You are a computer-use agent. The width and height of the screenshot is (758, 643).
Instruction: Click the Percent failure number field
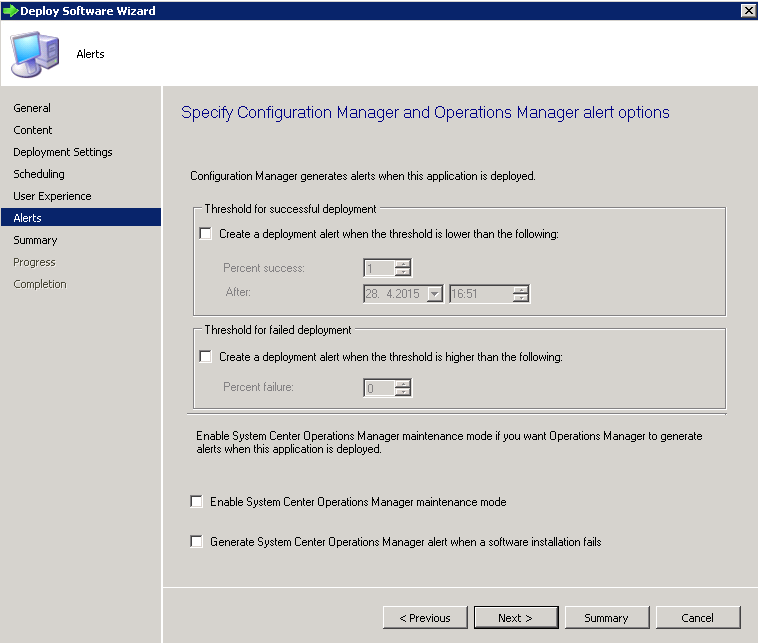coord(379,388)
